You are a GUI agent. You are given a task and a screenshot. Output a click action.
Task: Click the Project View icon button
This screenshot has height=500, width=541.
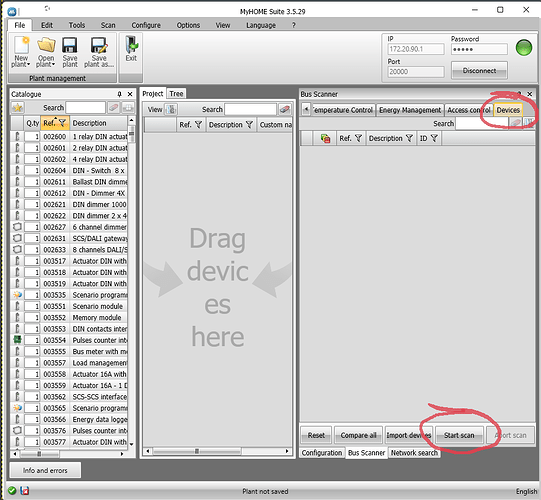click(x=171, y=109)
